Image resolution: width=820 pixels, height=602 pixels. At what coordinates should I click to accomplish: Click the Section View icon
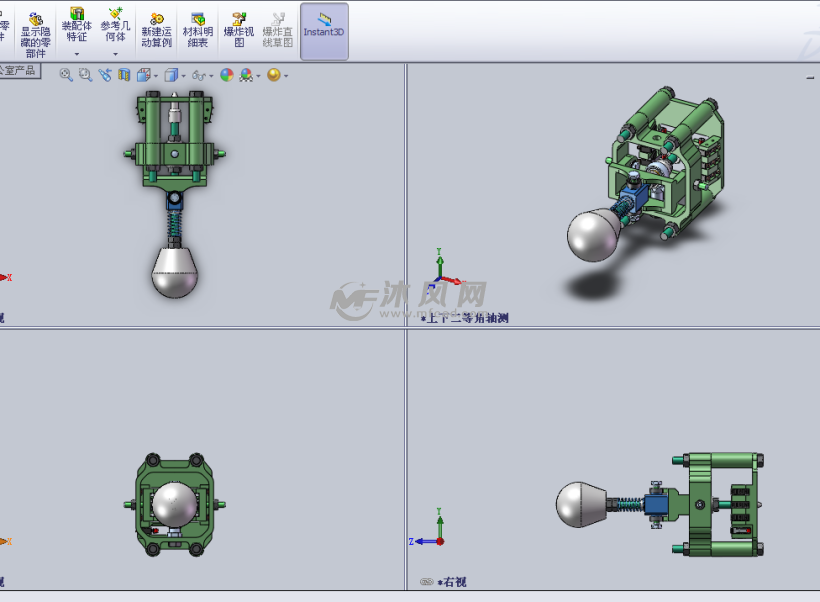tap(124, 75)
